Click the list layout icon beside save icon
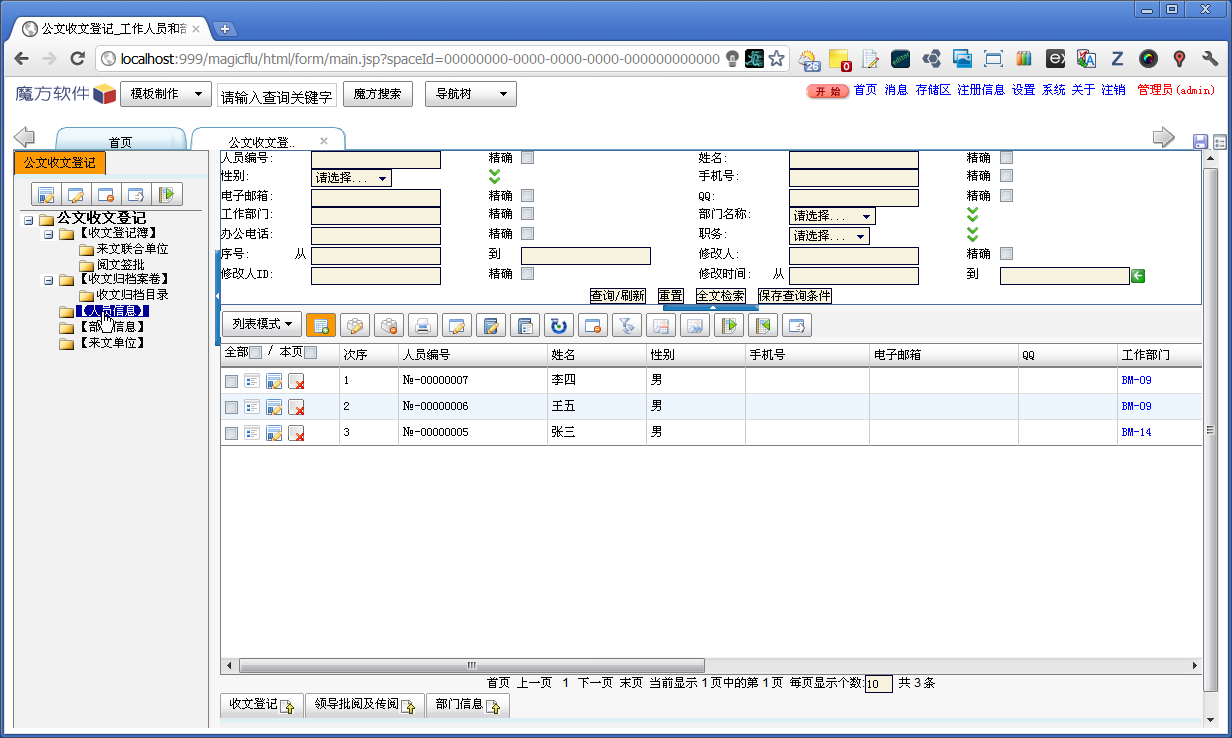Viewport: 1232px width, 738px height. click(x=1220, y=142)
